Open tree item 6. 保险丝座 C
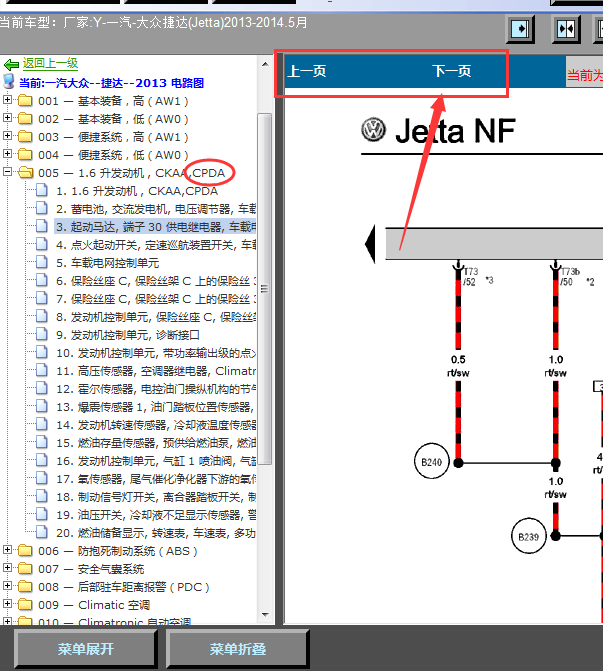The width and height of the screenshot is (603, 671). [156, 281]
